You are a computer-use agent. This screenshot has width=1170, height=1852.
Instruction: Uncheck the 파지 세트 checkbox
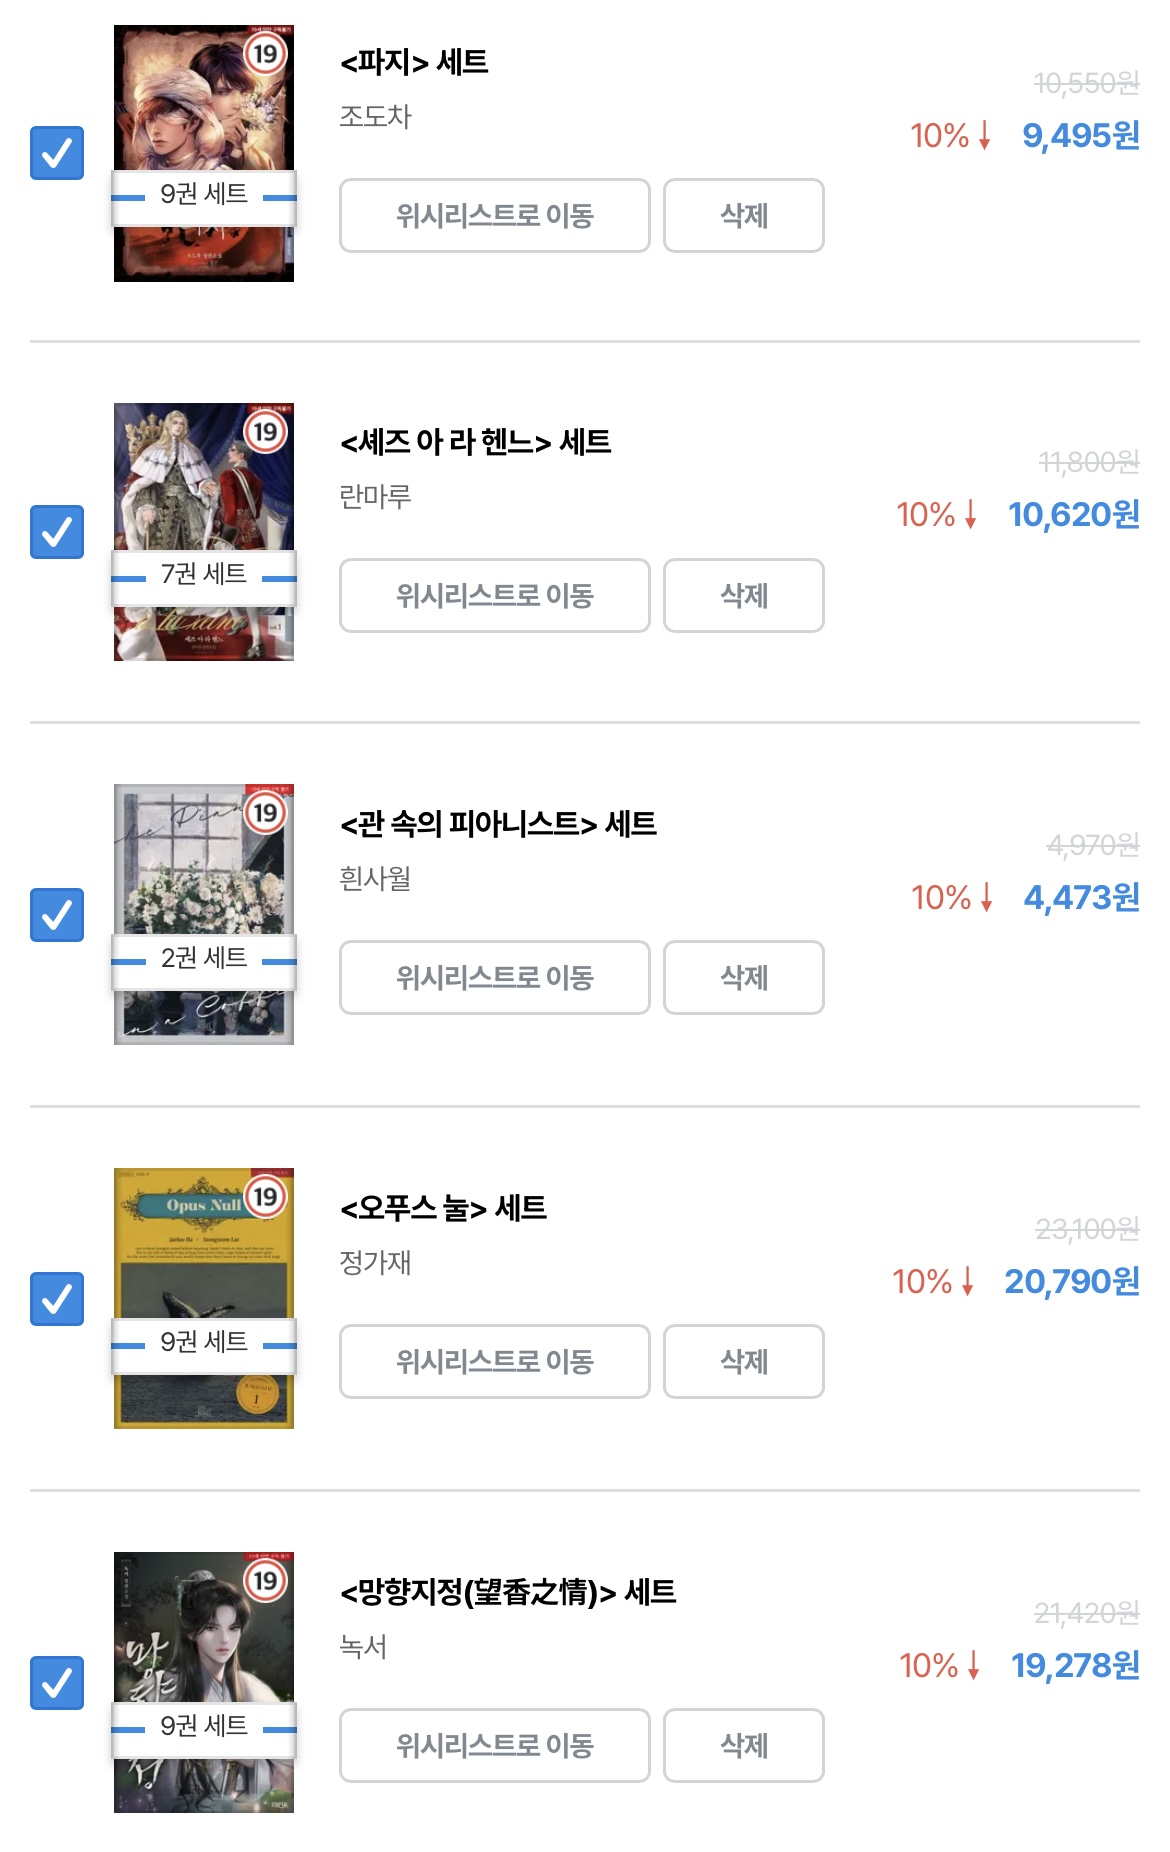coord(57,153)
